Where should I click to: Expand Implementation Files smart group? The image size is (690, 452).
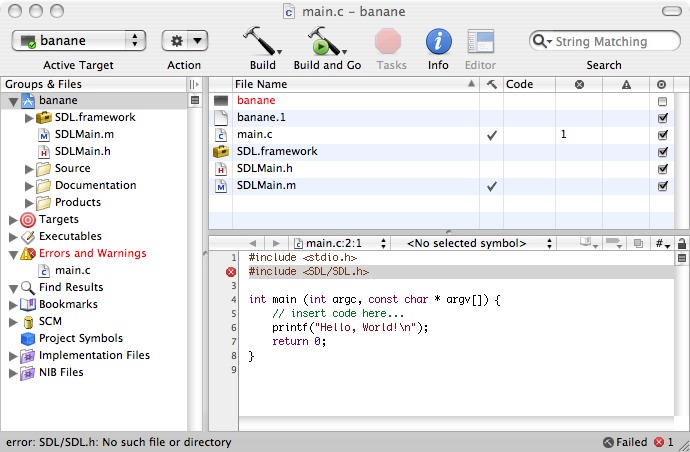tap(13, 356)
